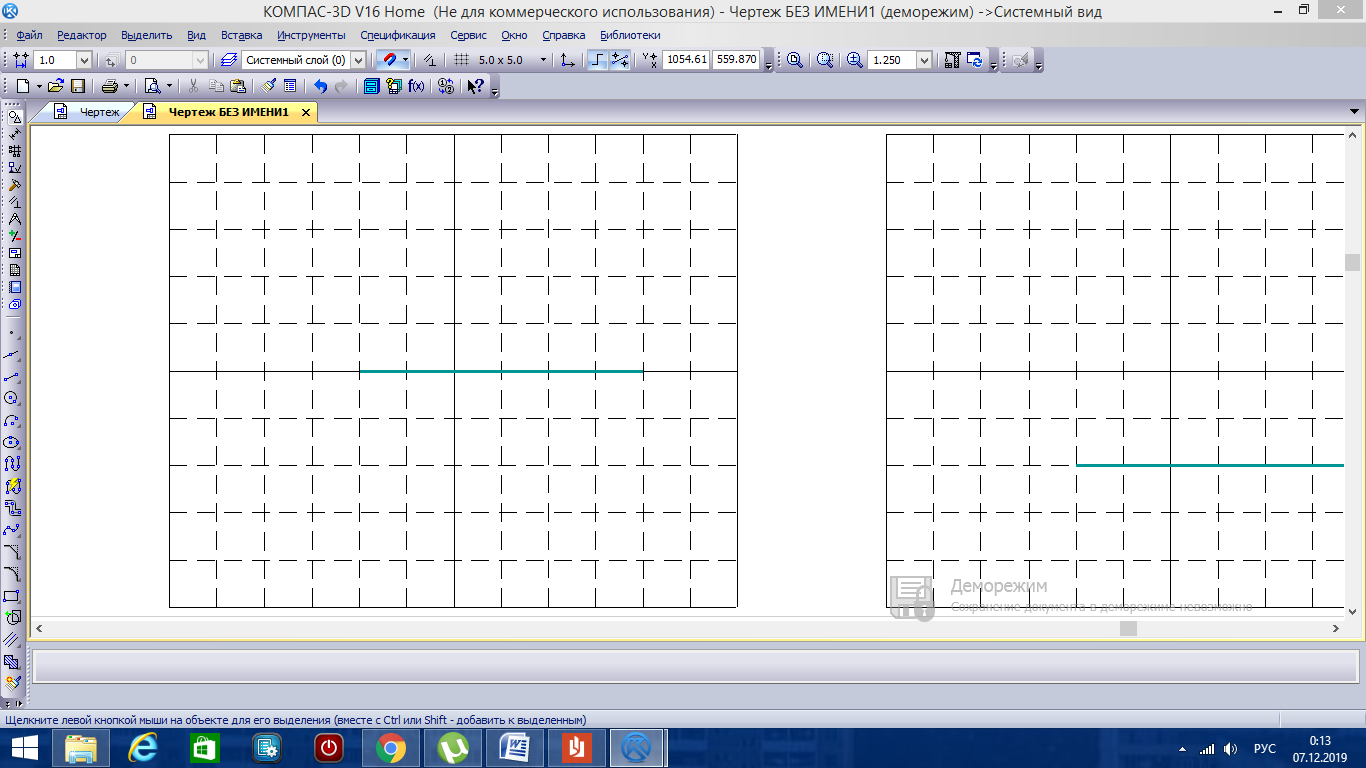This screenshot has width=1366, height=768.
Task: Switch to the Чертеж tab
Action: point(99,112)
